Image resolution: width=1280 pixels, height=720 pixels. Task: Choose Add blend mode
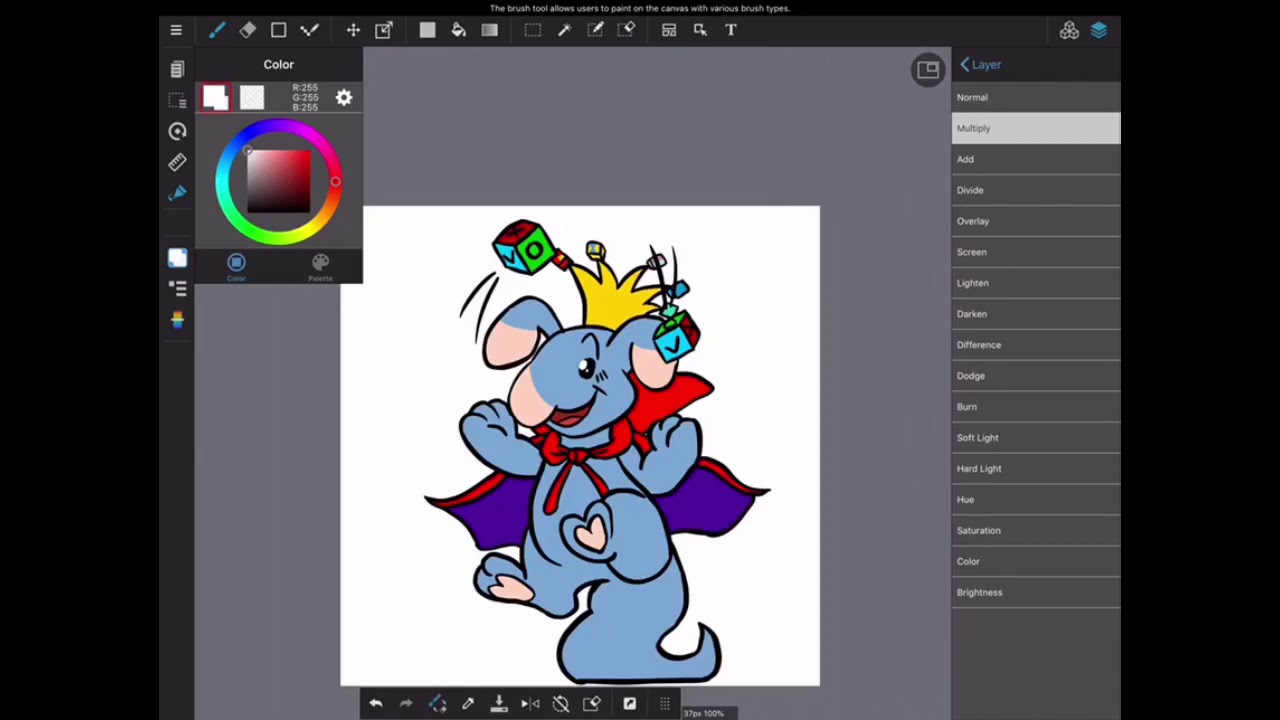tap(1036, 159)
